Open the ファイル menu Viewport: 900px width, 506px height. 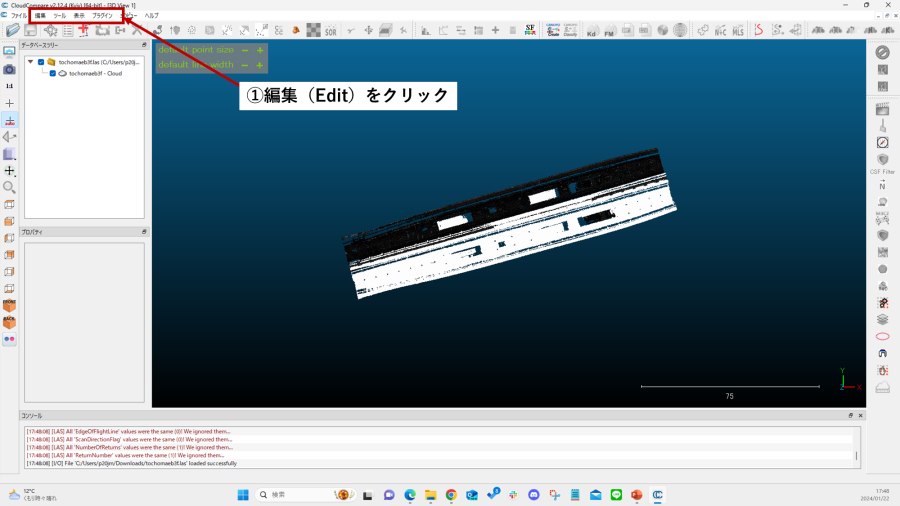18,15
